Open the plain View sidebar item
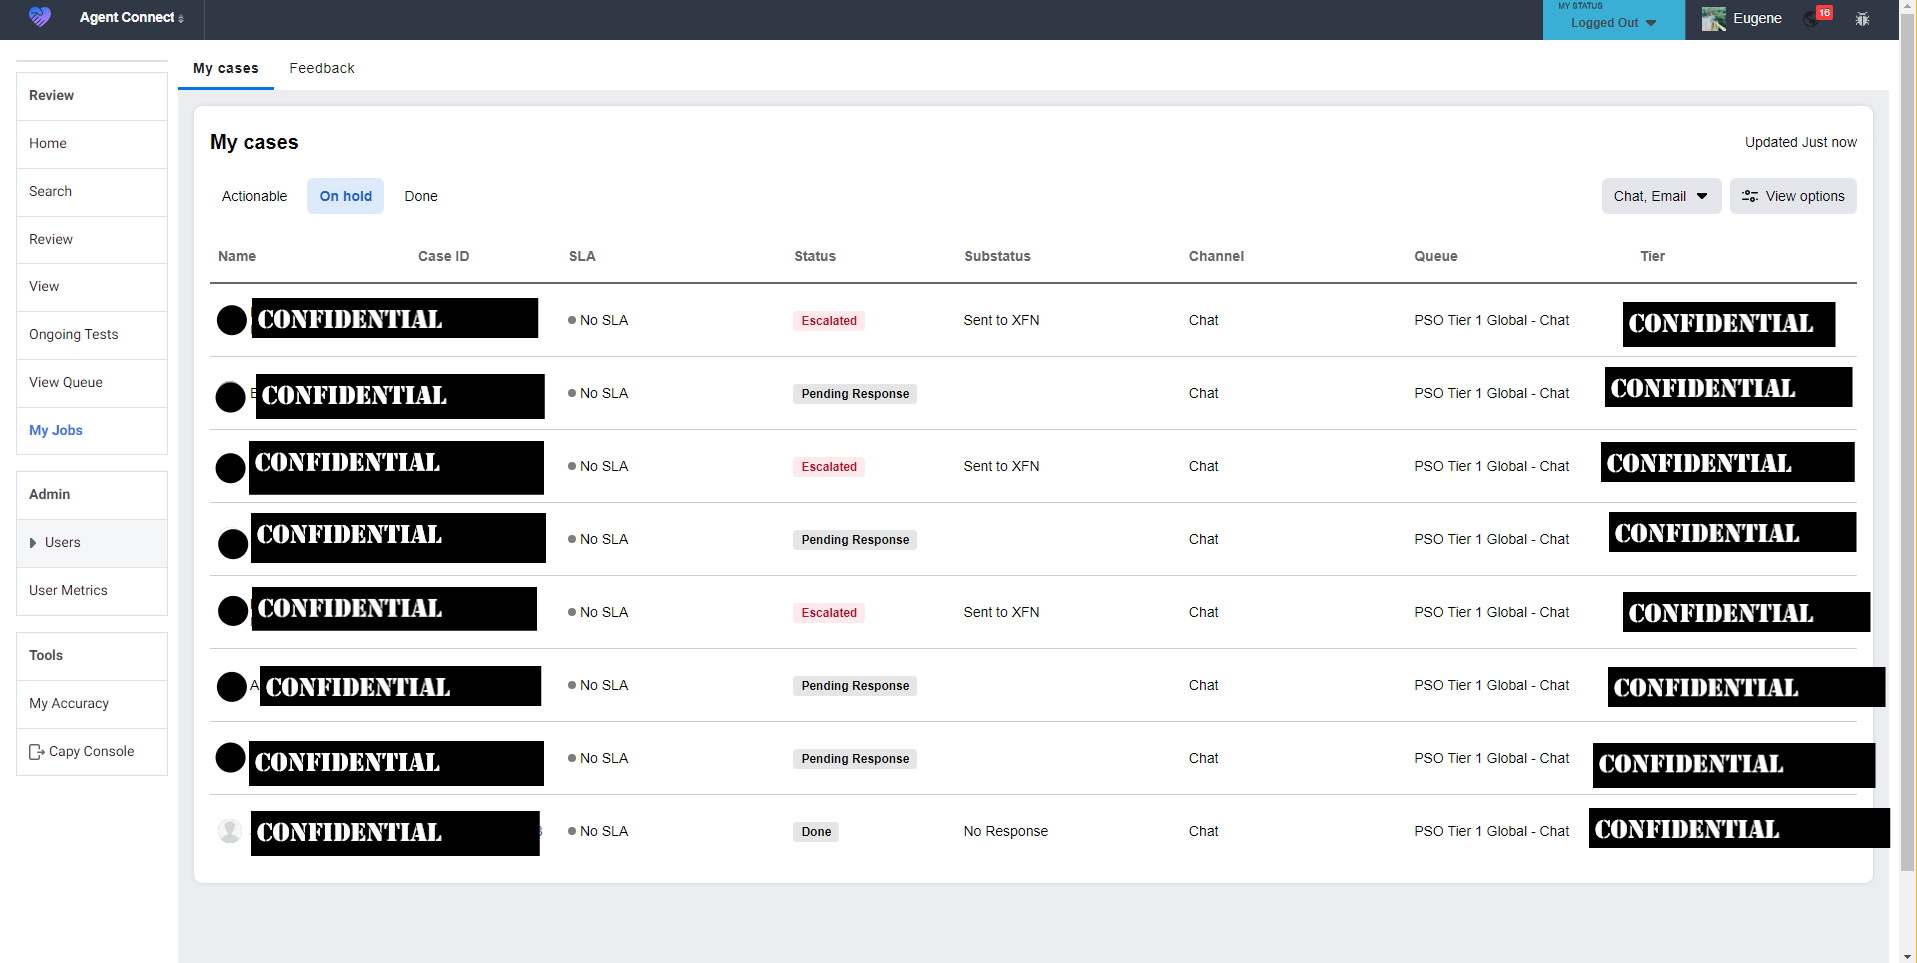 [x=92, y=286]
